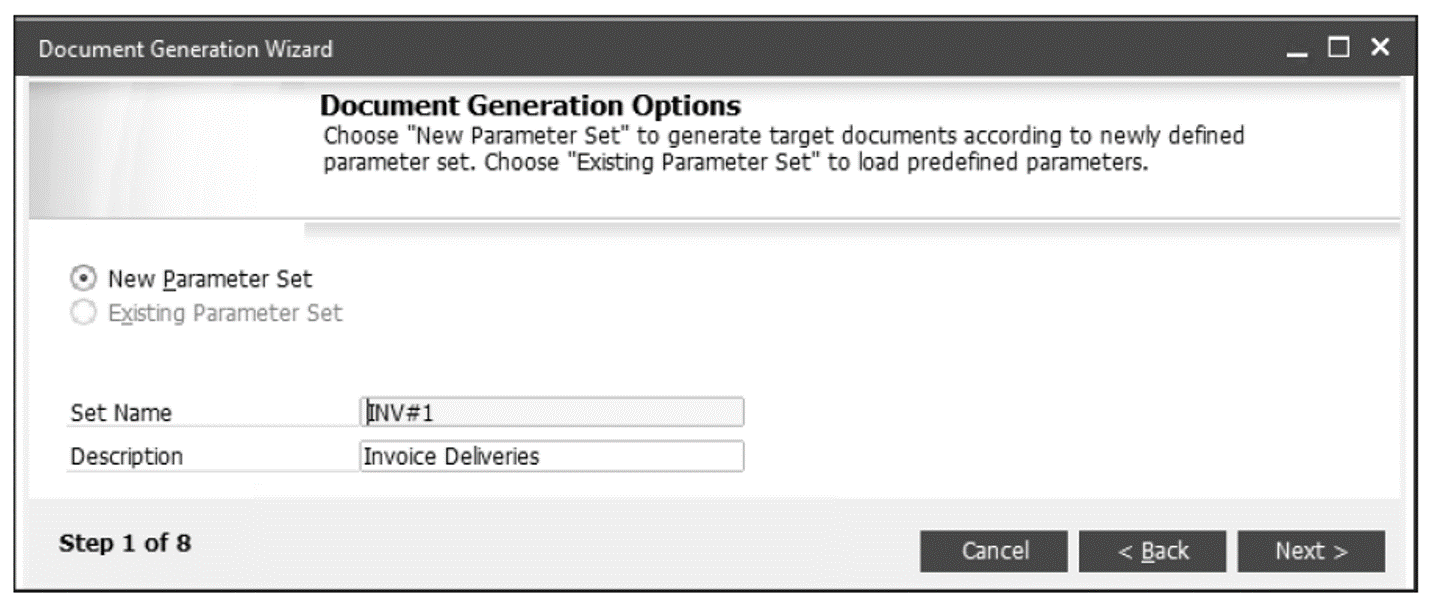Click the Cancel button

(993, 550)
